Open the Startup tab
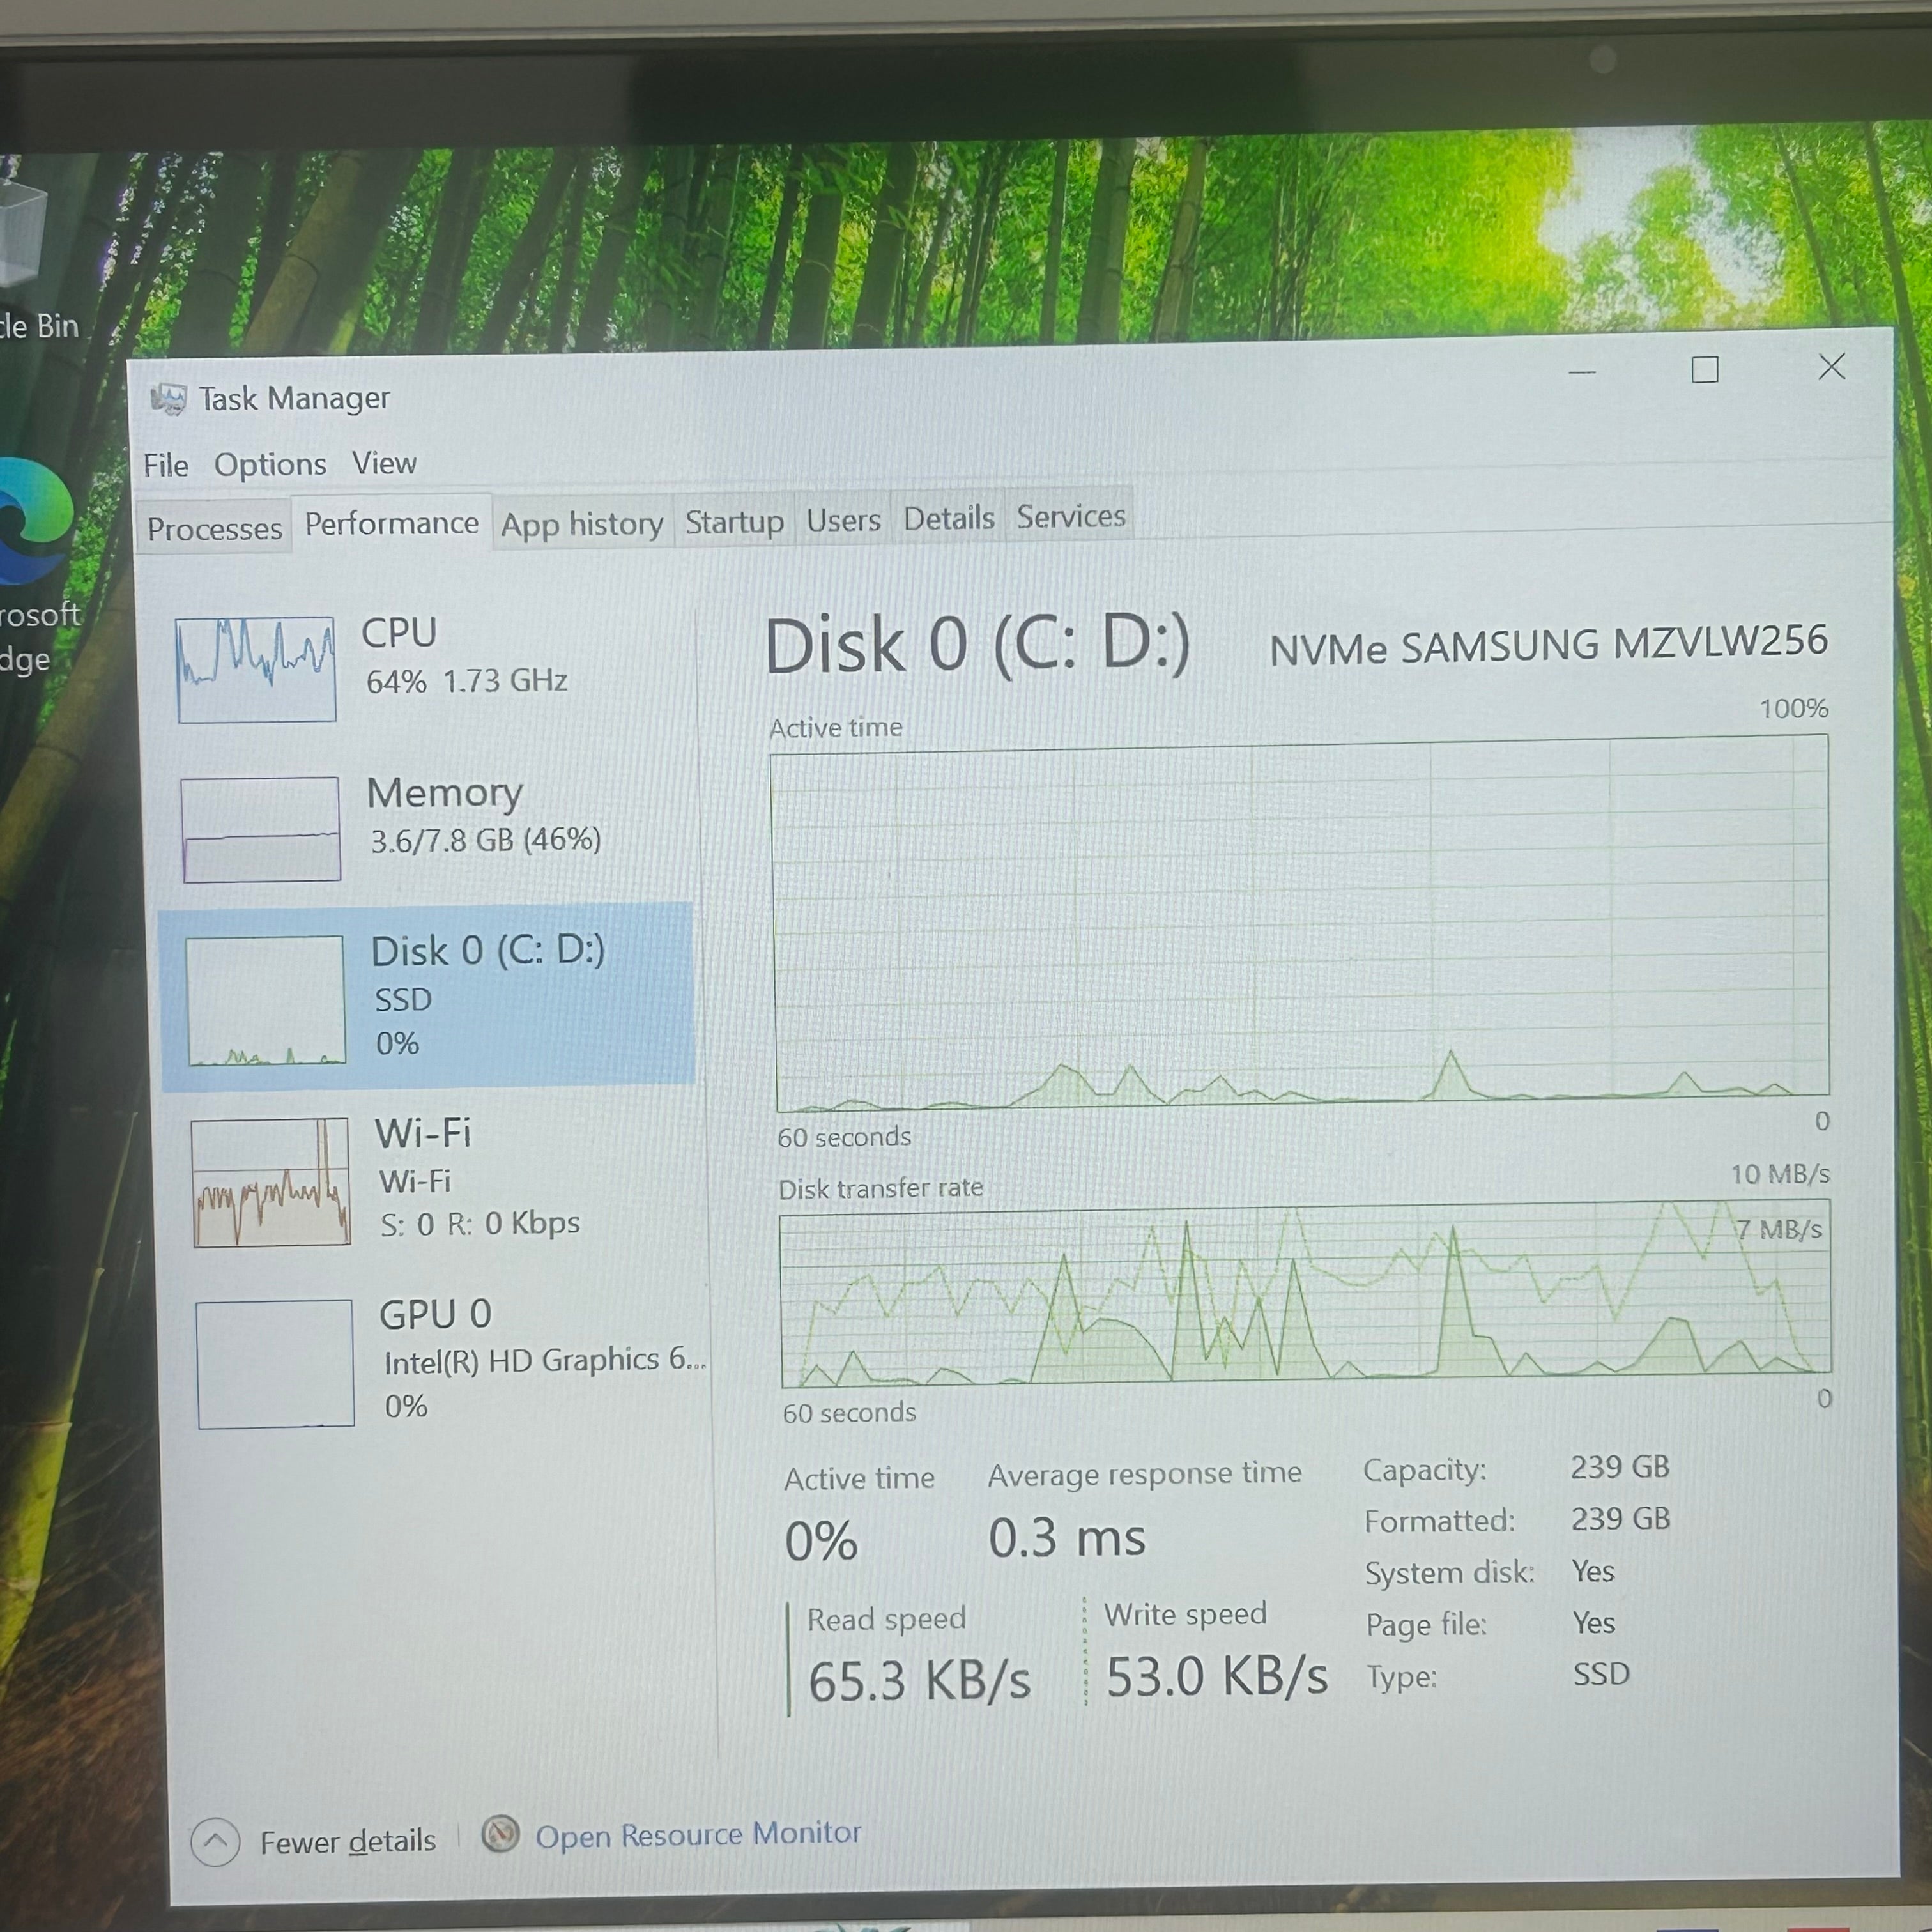This screenshot has height=1932, width=1932. point(734,522)
